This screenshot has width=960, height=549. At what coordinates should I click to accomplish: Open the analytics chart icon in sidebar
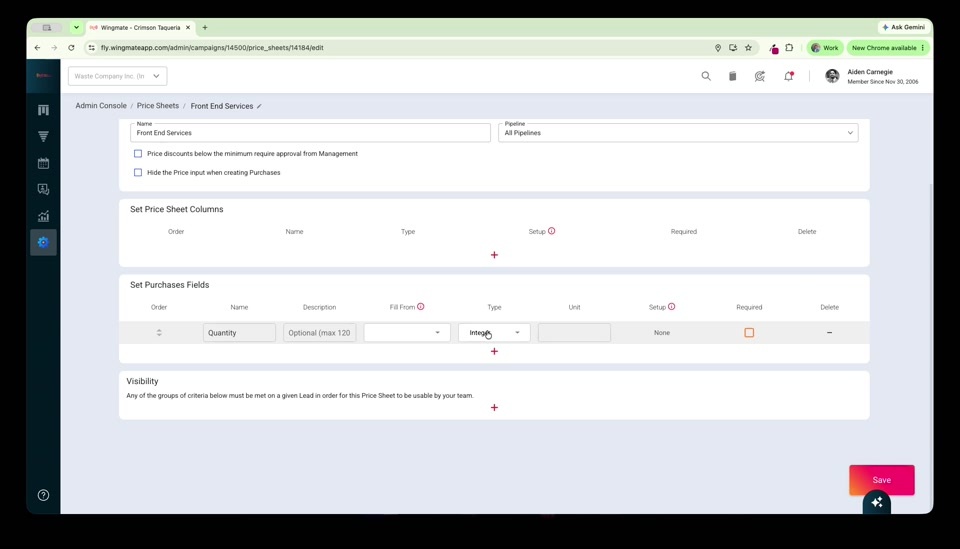click(43, 216)
